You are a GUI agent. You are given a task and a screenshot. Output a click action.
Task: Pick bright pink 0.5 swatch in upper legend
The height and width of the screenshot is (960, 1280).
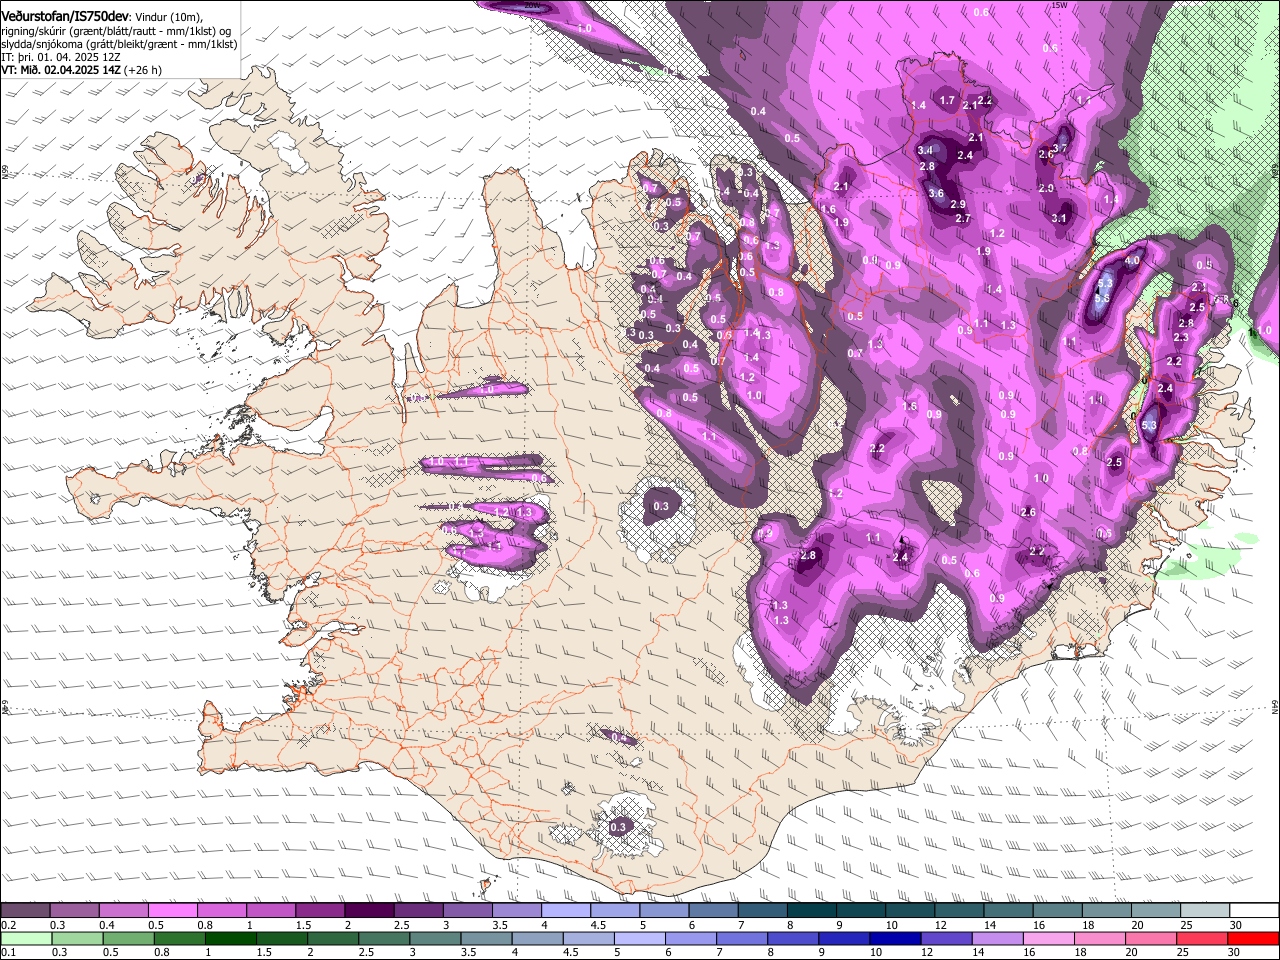(172, 911)
